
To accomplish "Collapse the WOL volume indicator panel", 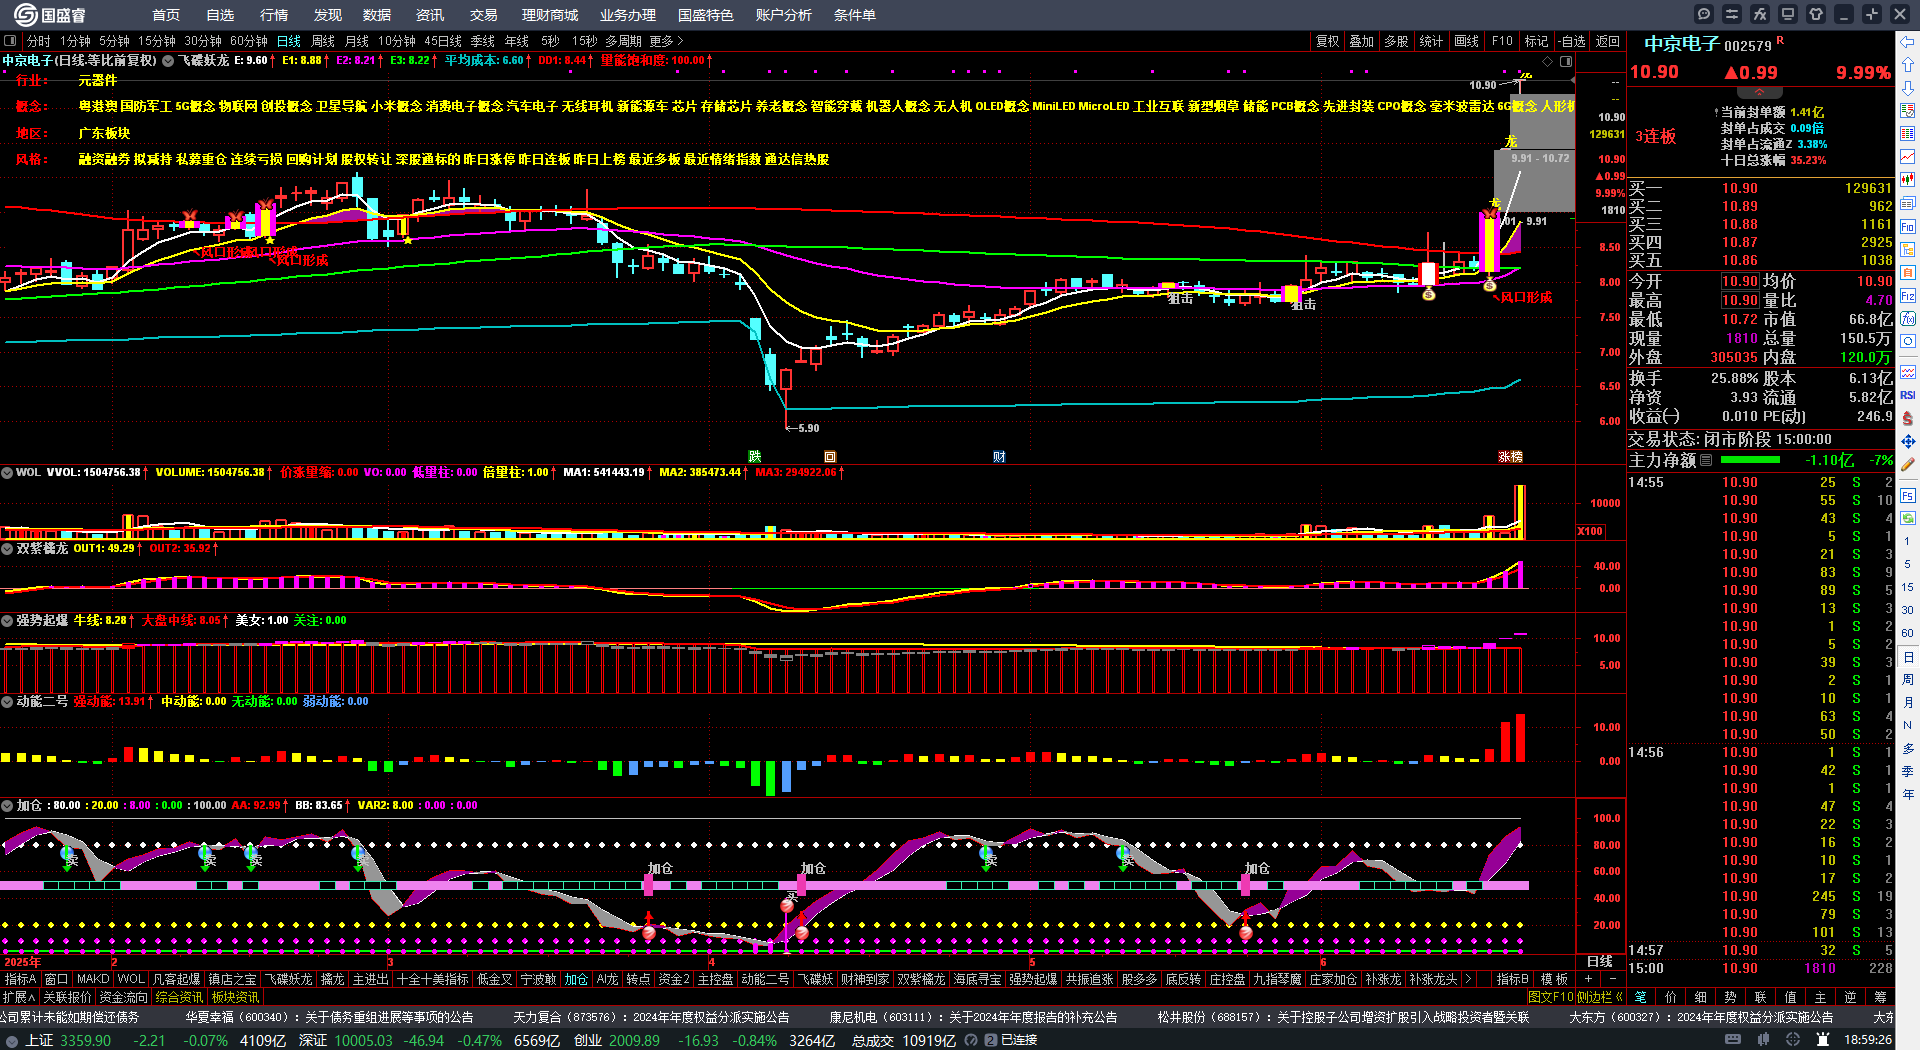I will point(7,472).
